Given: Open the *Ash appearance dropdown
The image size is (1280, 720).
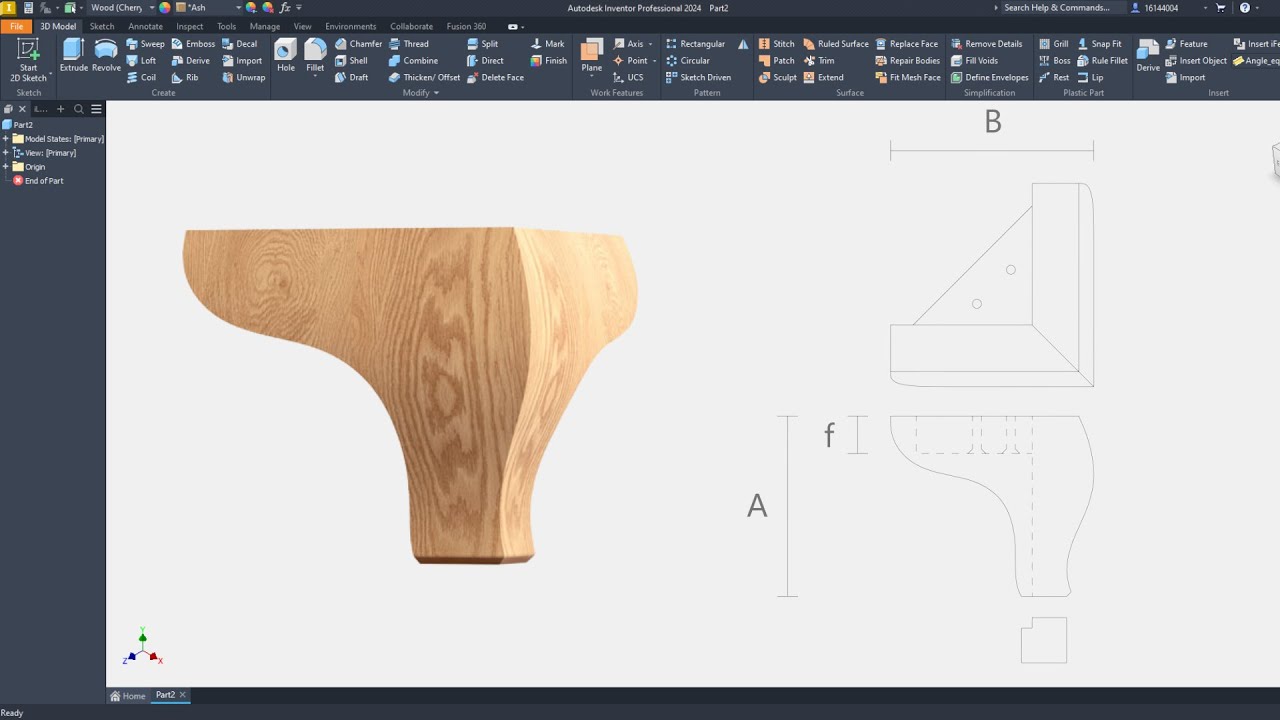Looking at the screenshot, I should [x=238, y=8].
